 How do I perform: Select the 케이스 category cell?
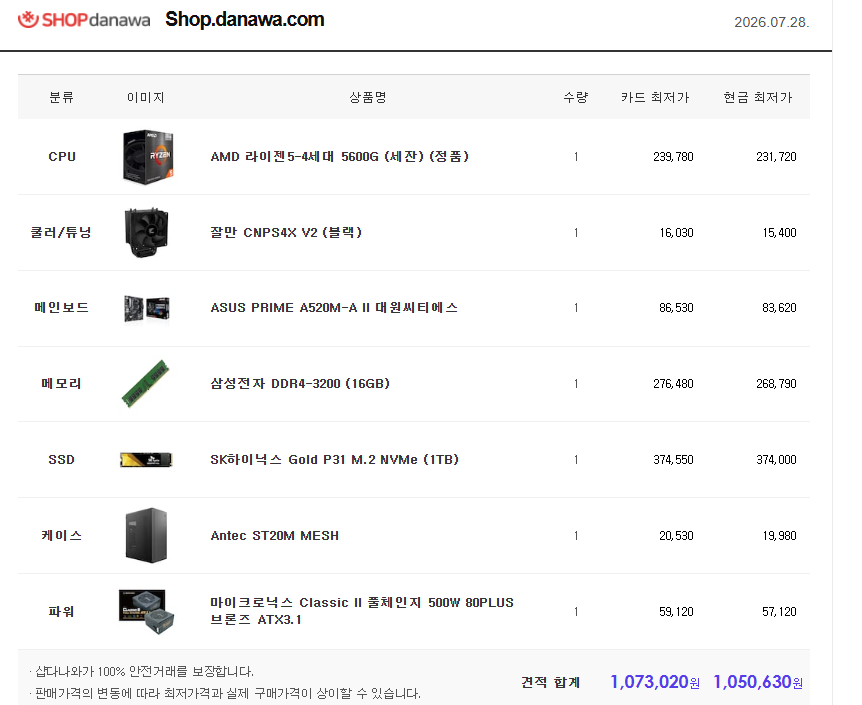62,536
